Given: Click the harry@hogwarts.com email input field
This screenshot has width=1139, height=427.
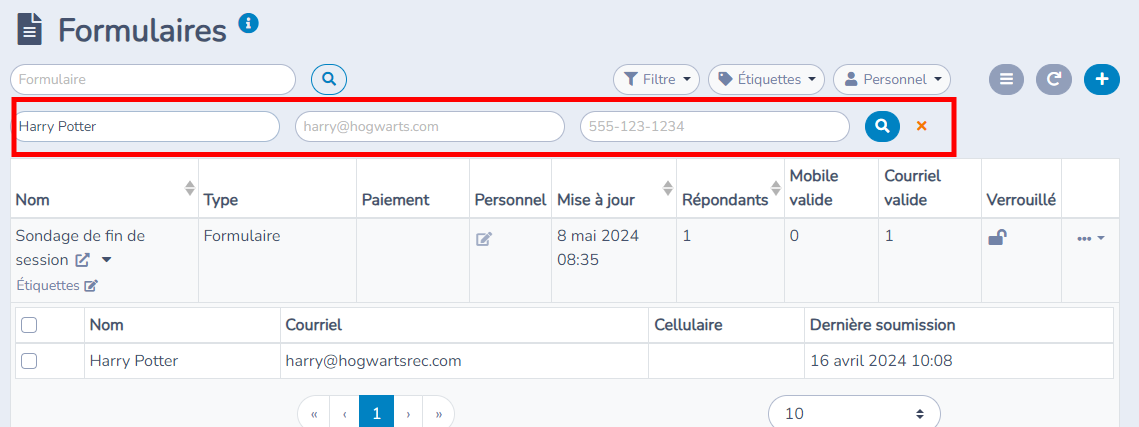Looking at the screenshot, I should pyautogui.click(x=430, y=126).
